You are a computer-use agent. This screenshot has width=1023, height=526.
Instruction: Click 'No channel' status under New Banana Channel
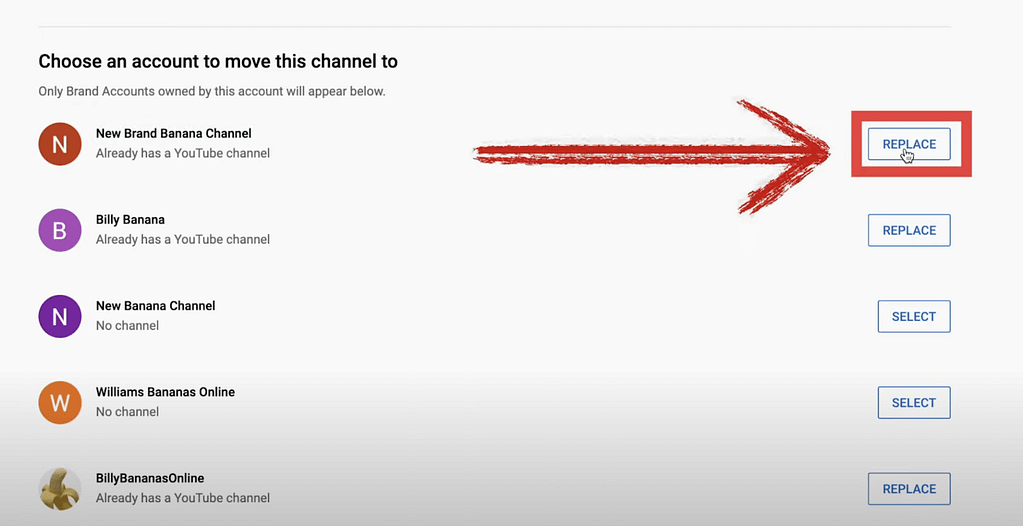pos(127,326)
